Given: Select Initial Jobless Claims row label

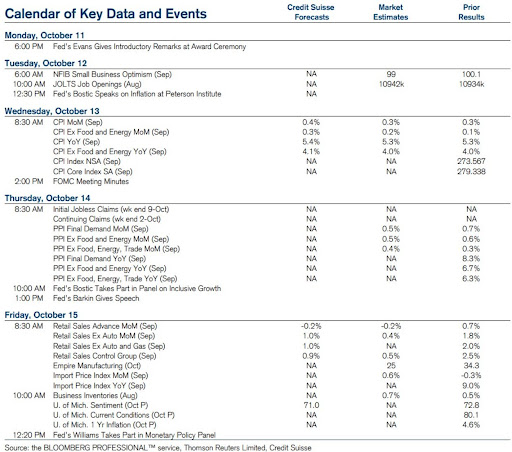Looking at the screenshot, I should point(111,209).
